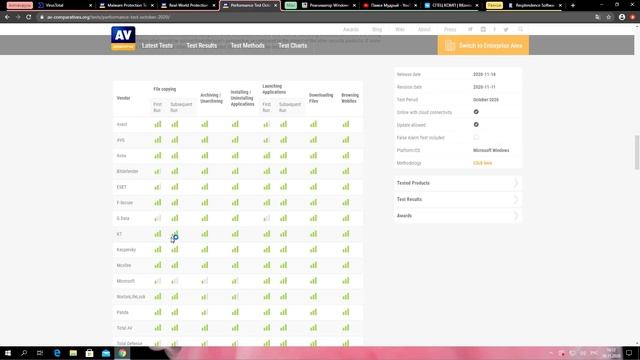
Task: Click Chrome icon in taskbar
Action: (x=122, y=353)
